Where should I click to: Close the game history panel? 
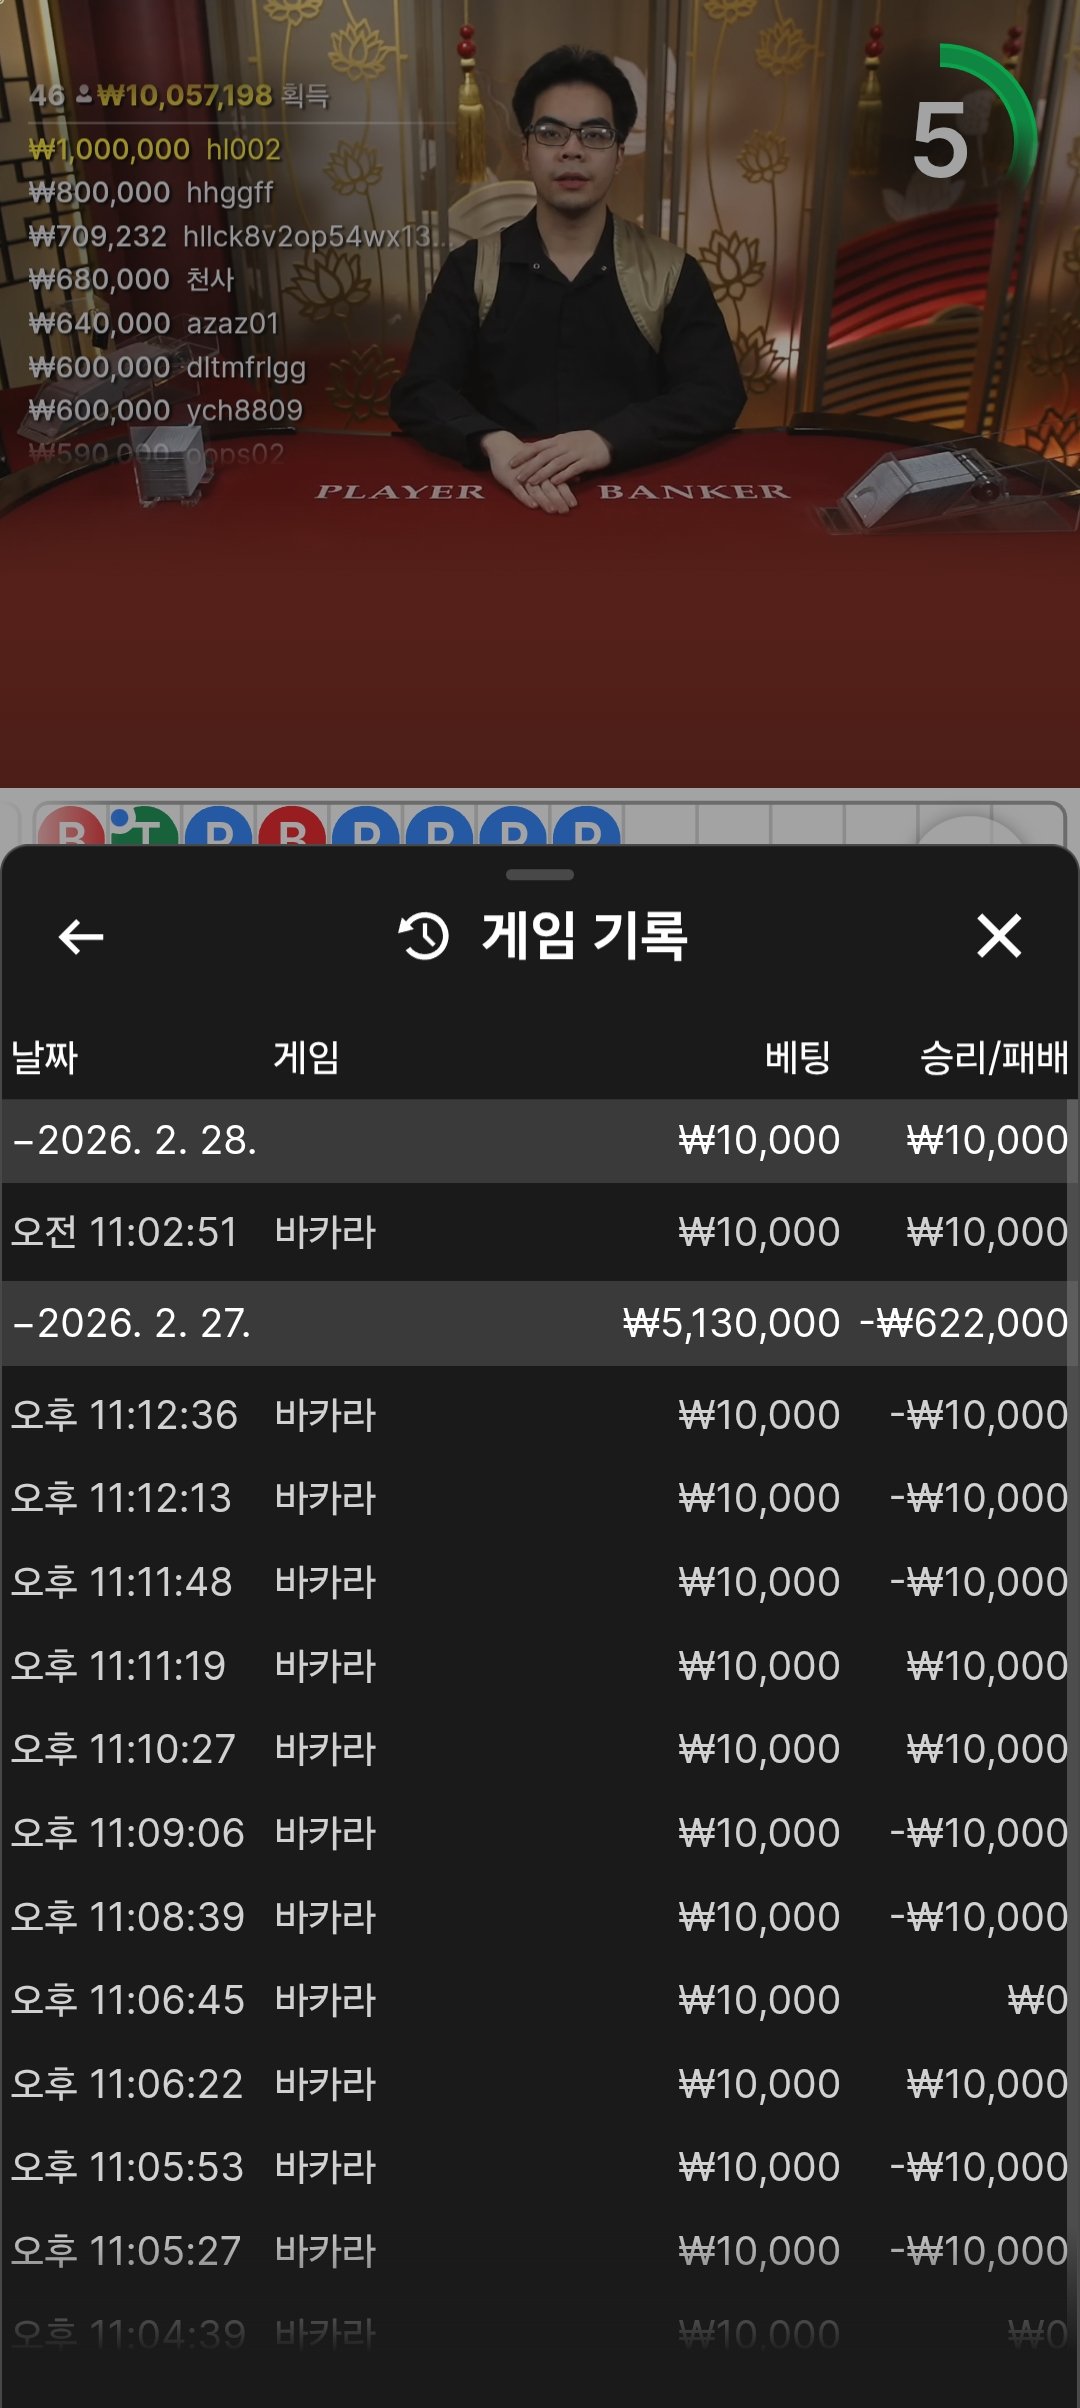pos(998,937)
